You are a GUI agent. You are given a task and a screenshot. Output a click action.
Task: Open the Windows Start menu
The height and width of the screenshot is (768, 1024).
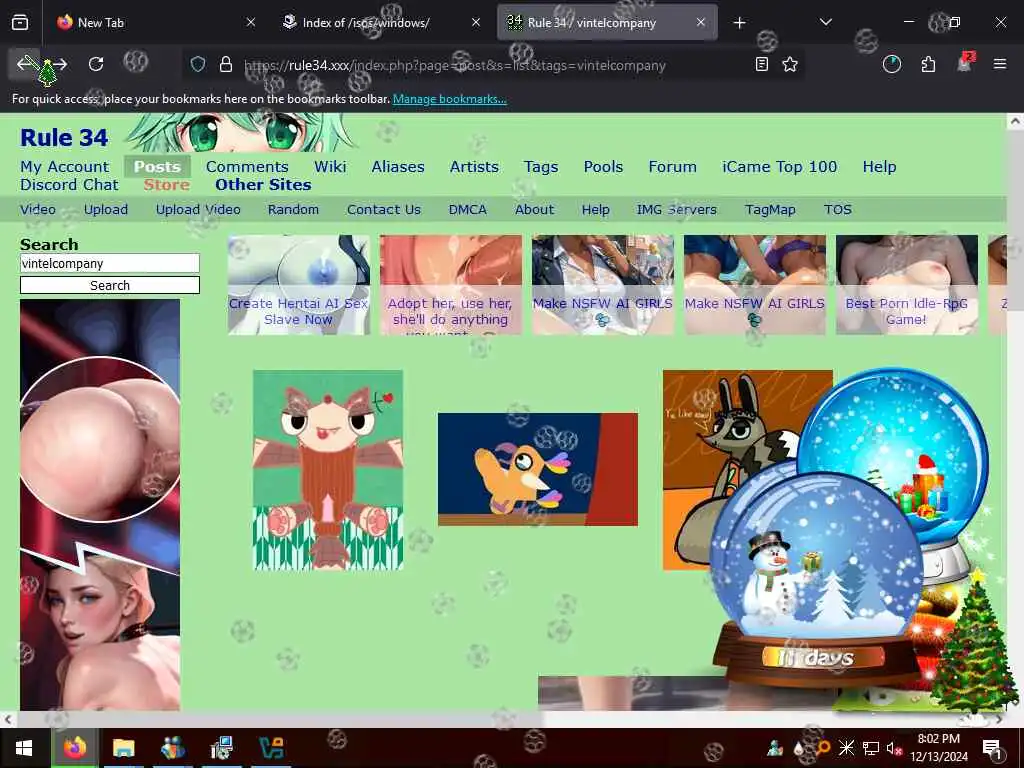point(24,748)
